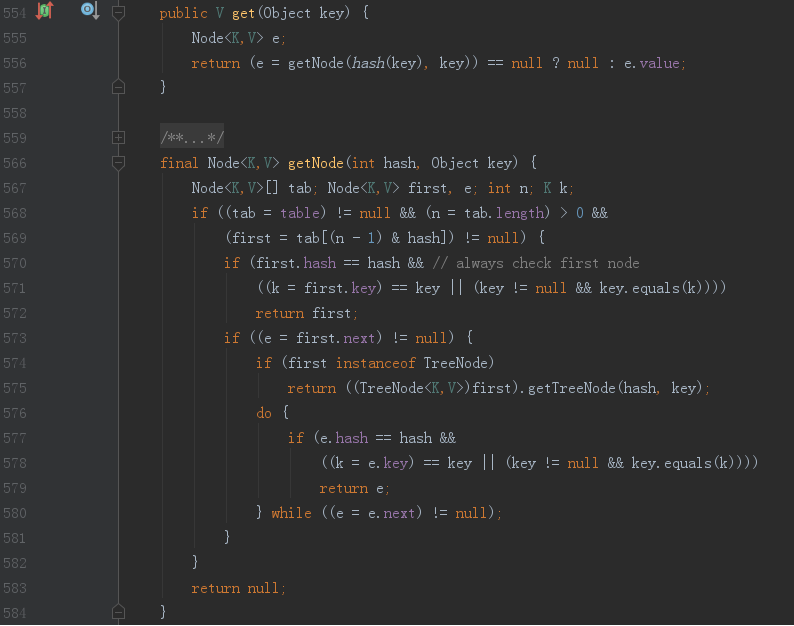Click the getNode method declaration name on line 566
794x626 pixels.
point(316,163)
